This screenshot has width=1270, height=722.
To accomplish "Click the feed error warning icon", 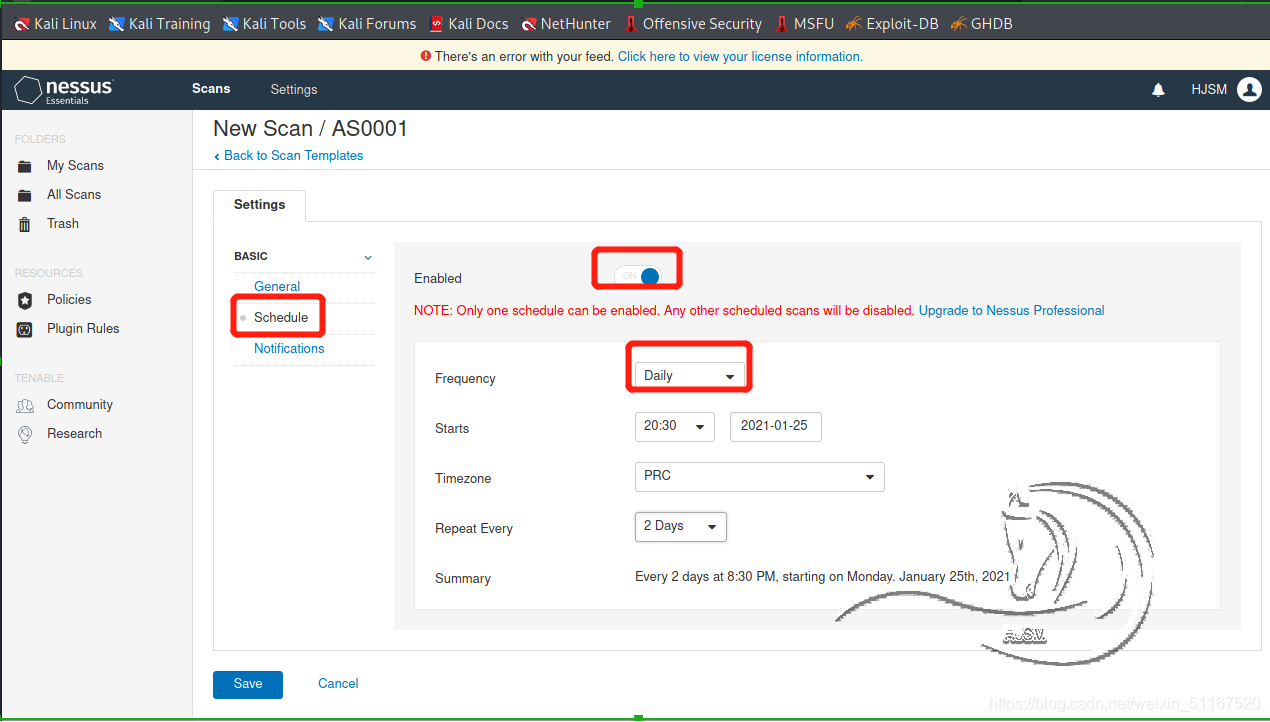I will 426,57.
